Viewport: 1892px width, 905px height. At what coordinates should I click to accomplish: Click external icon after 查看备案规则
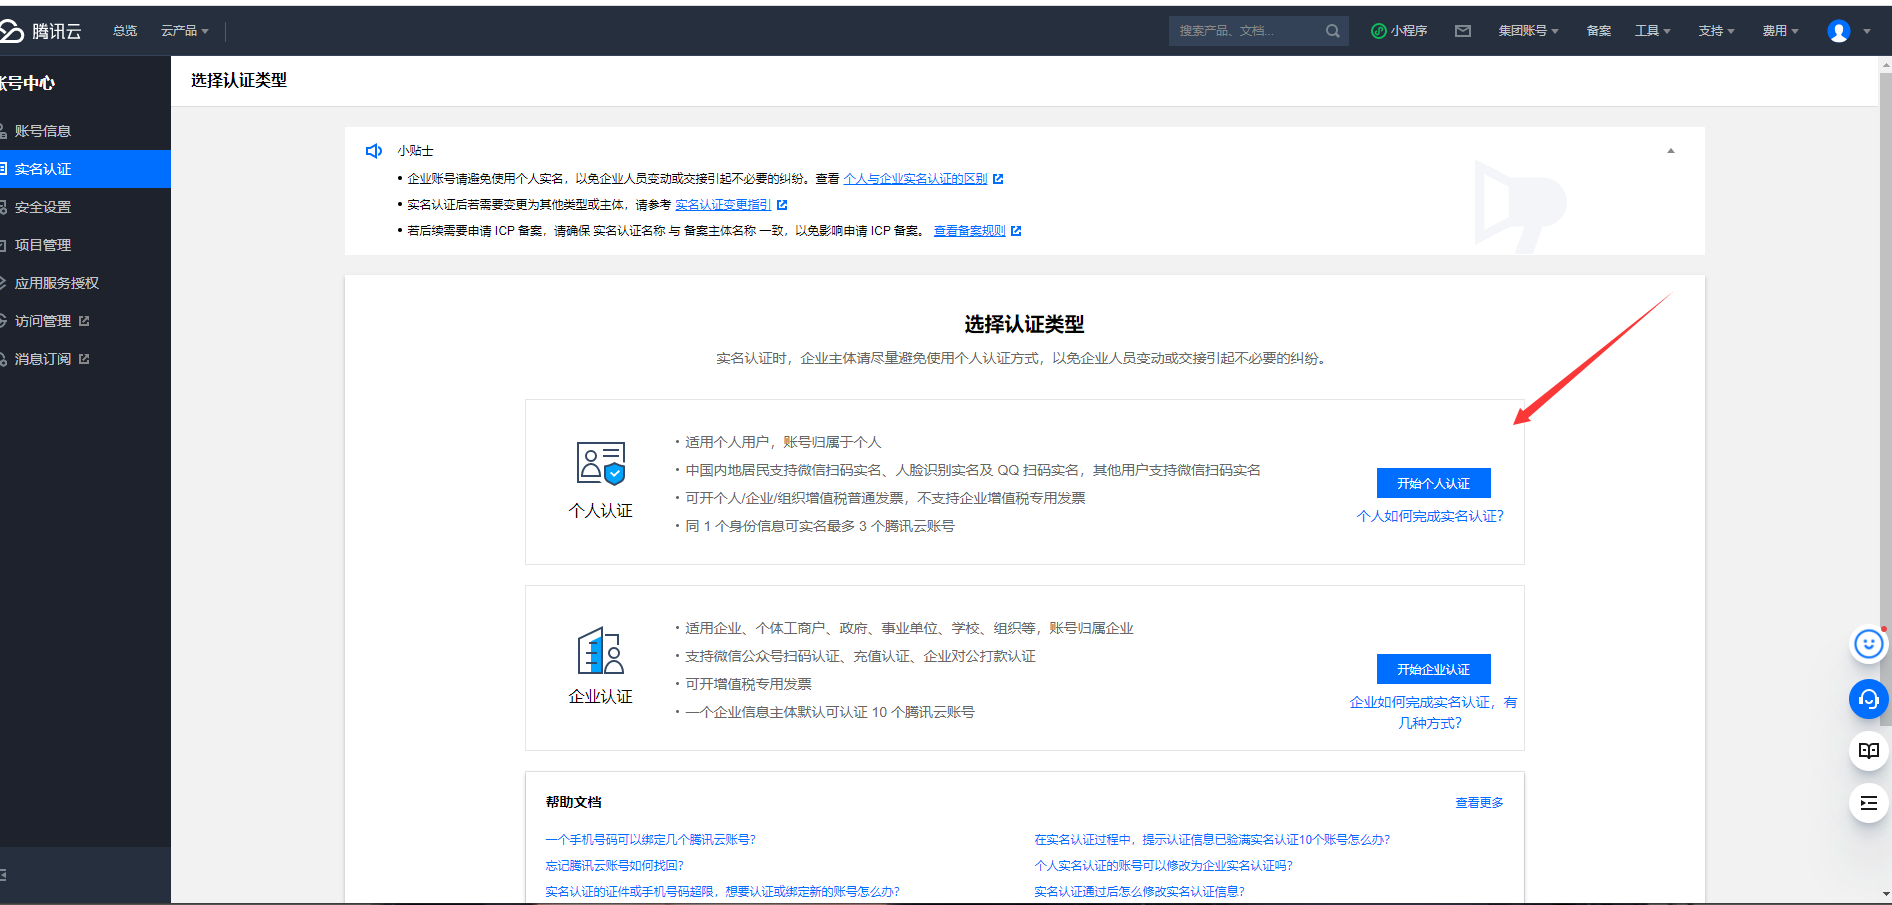pos(1016,231)
